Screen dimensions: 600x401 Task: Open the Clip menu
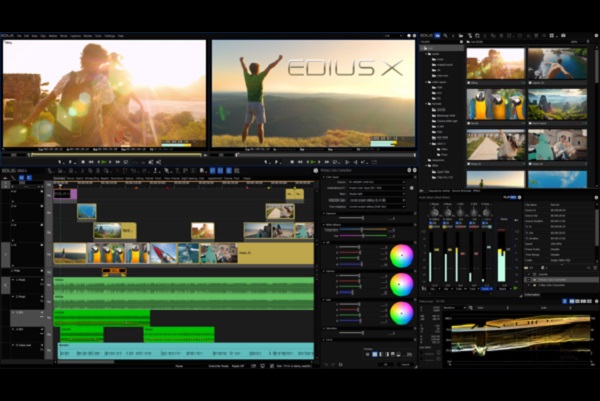click(43, 36)
